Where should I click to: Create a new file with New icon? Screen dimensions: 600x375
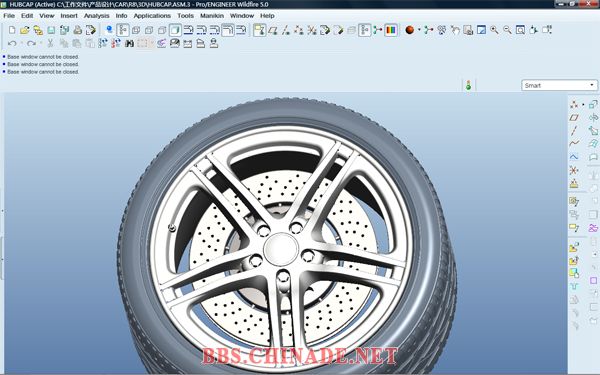12,30
